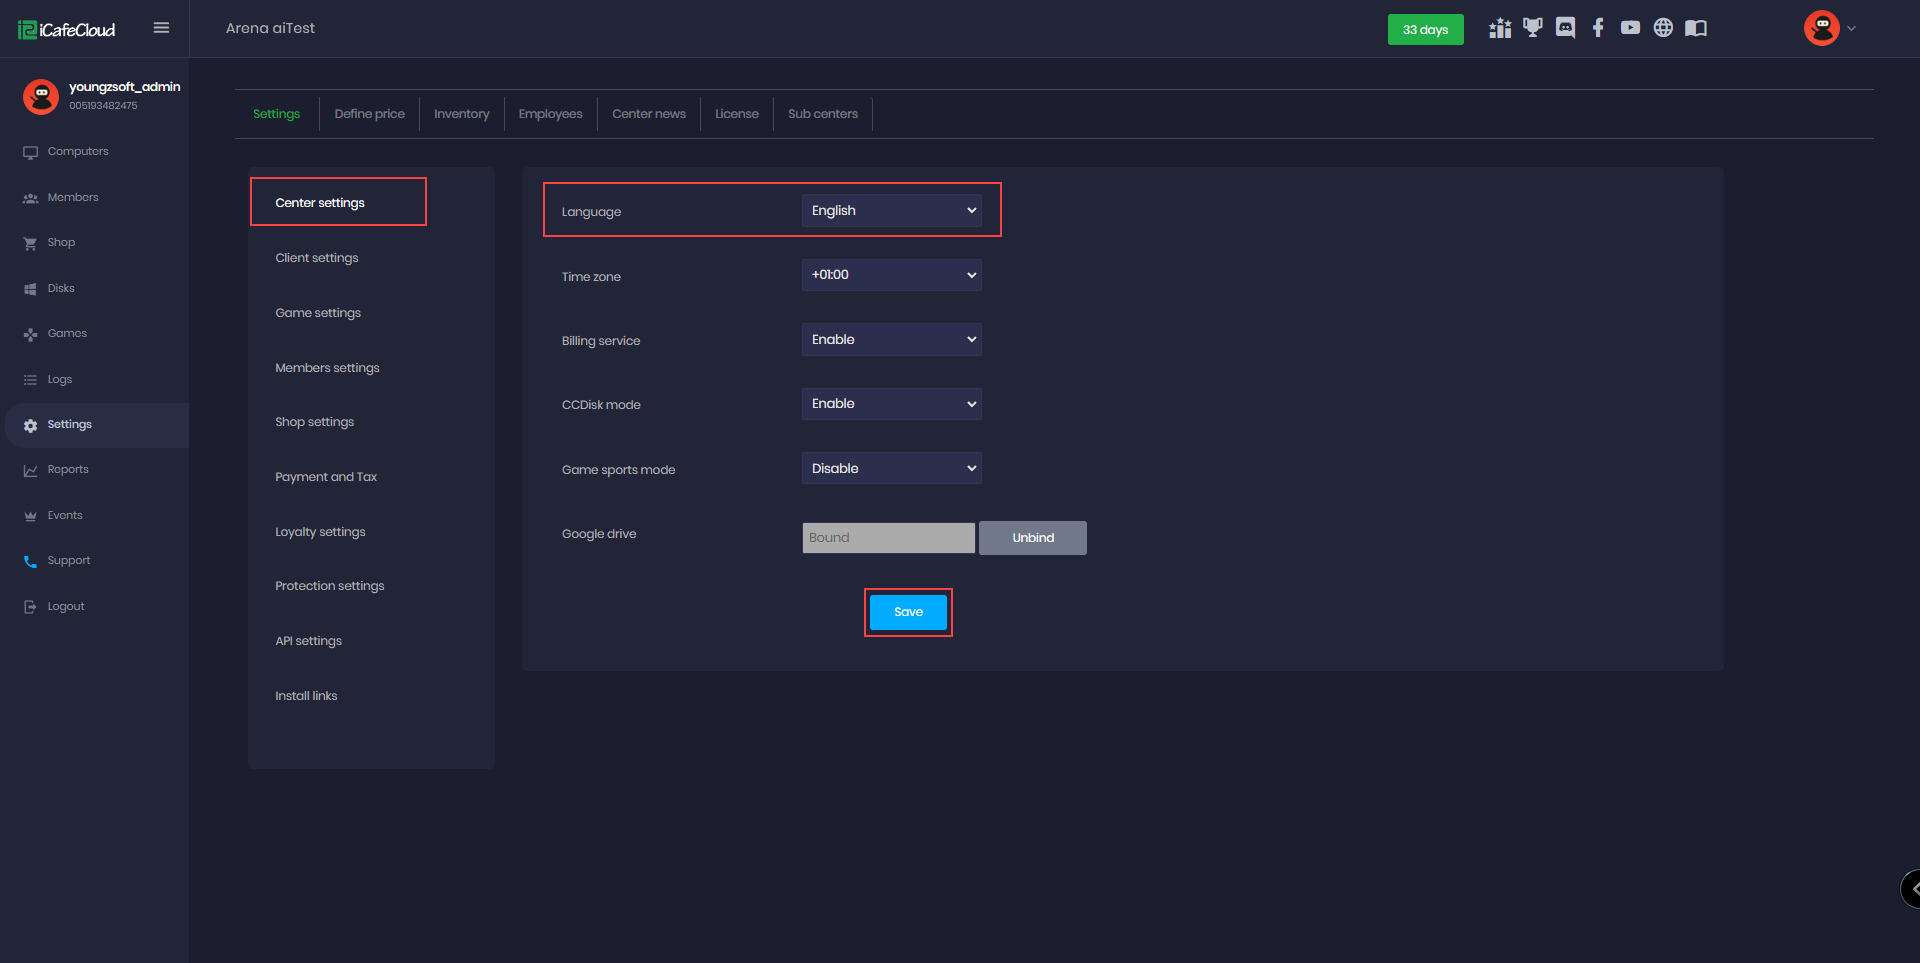
Task: Open the Game sports mode dropdown
Action: click(891, 468)
